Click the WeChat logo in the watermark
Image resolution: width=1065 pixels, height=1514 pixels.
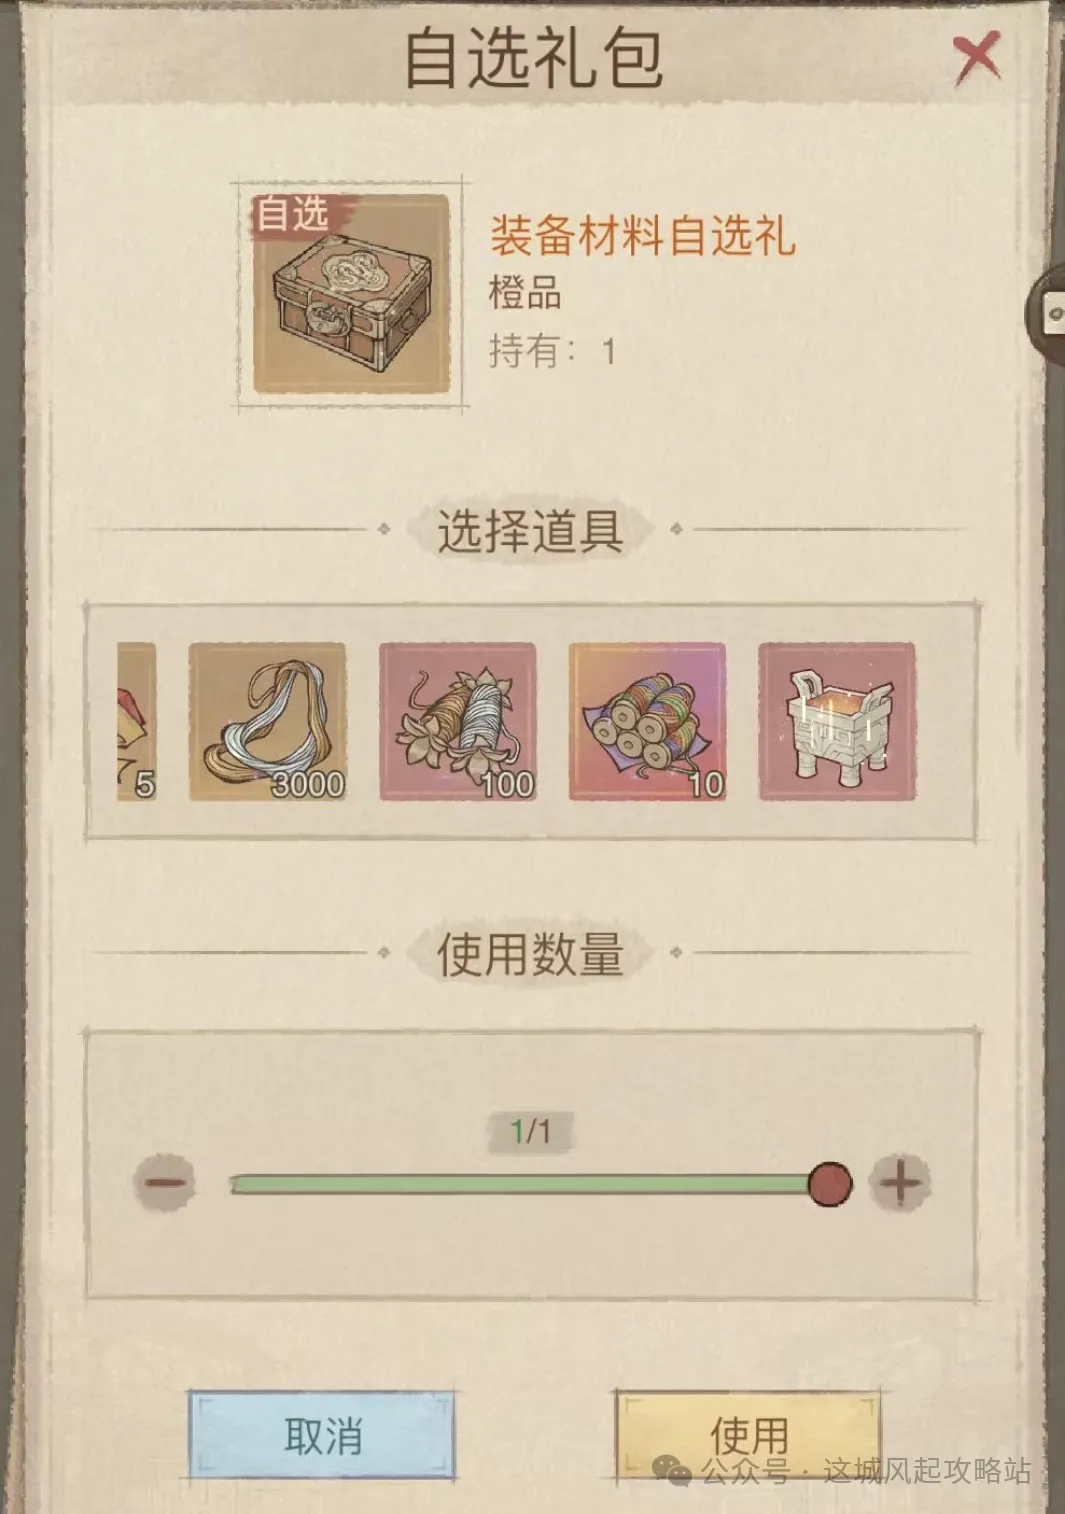point(672,1470)
